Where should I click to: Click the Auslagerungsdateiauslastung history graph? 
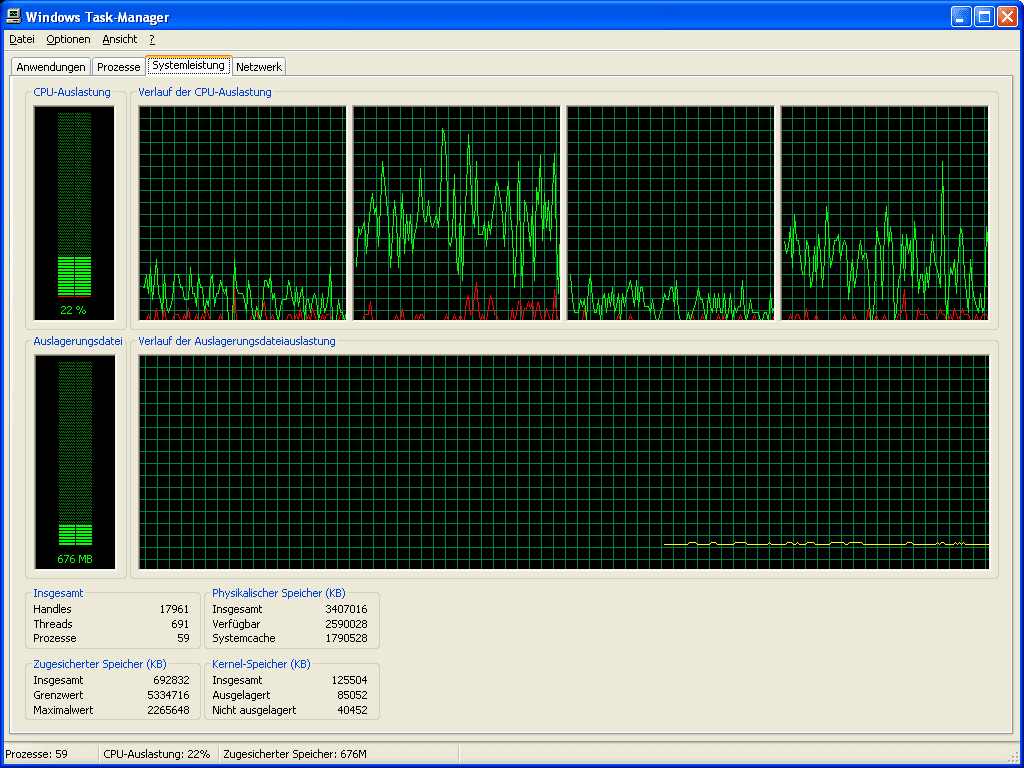point(564,462)
